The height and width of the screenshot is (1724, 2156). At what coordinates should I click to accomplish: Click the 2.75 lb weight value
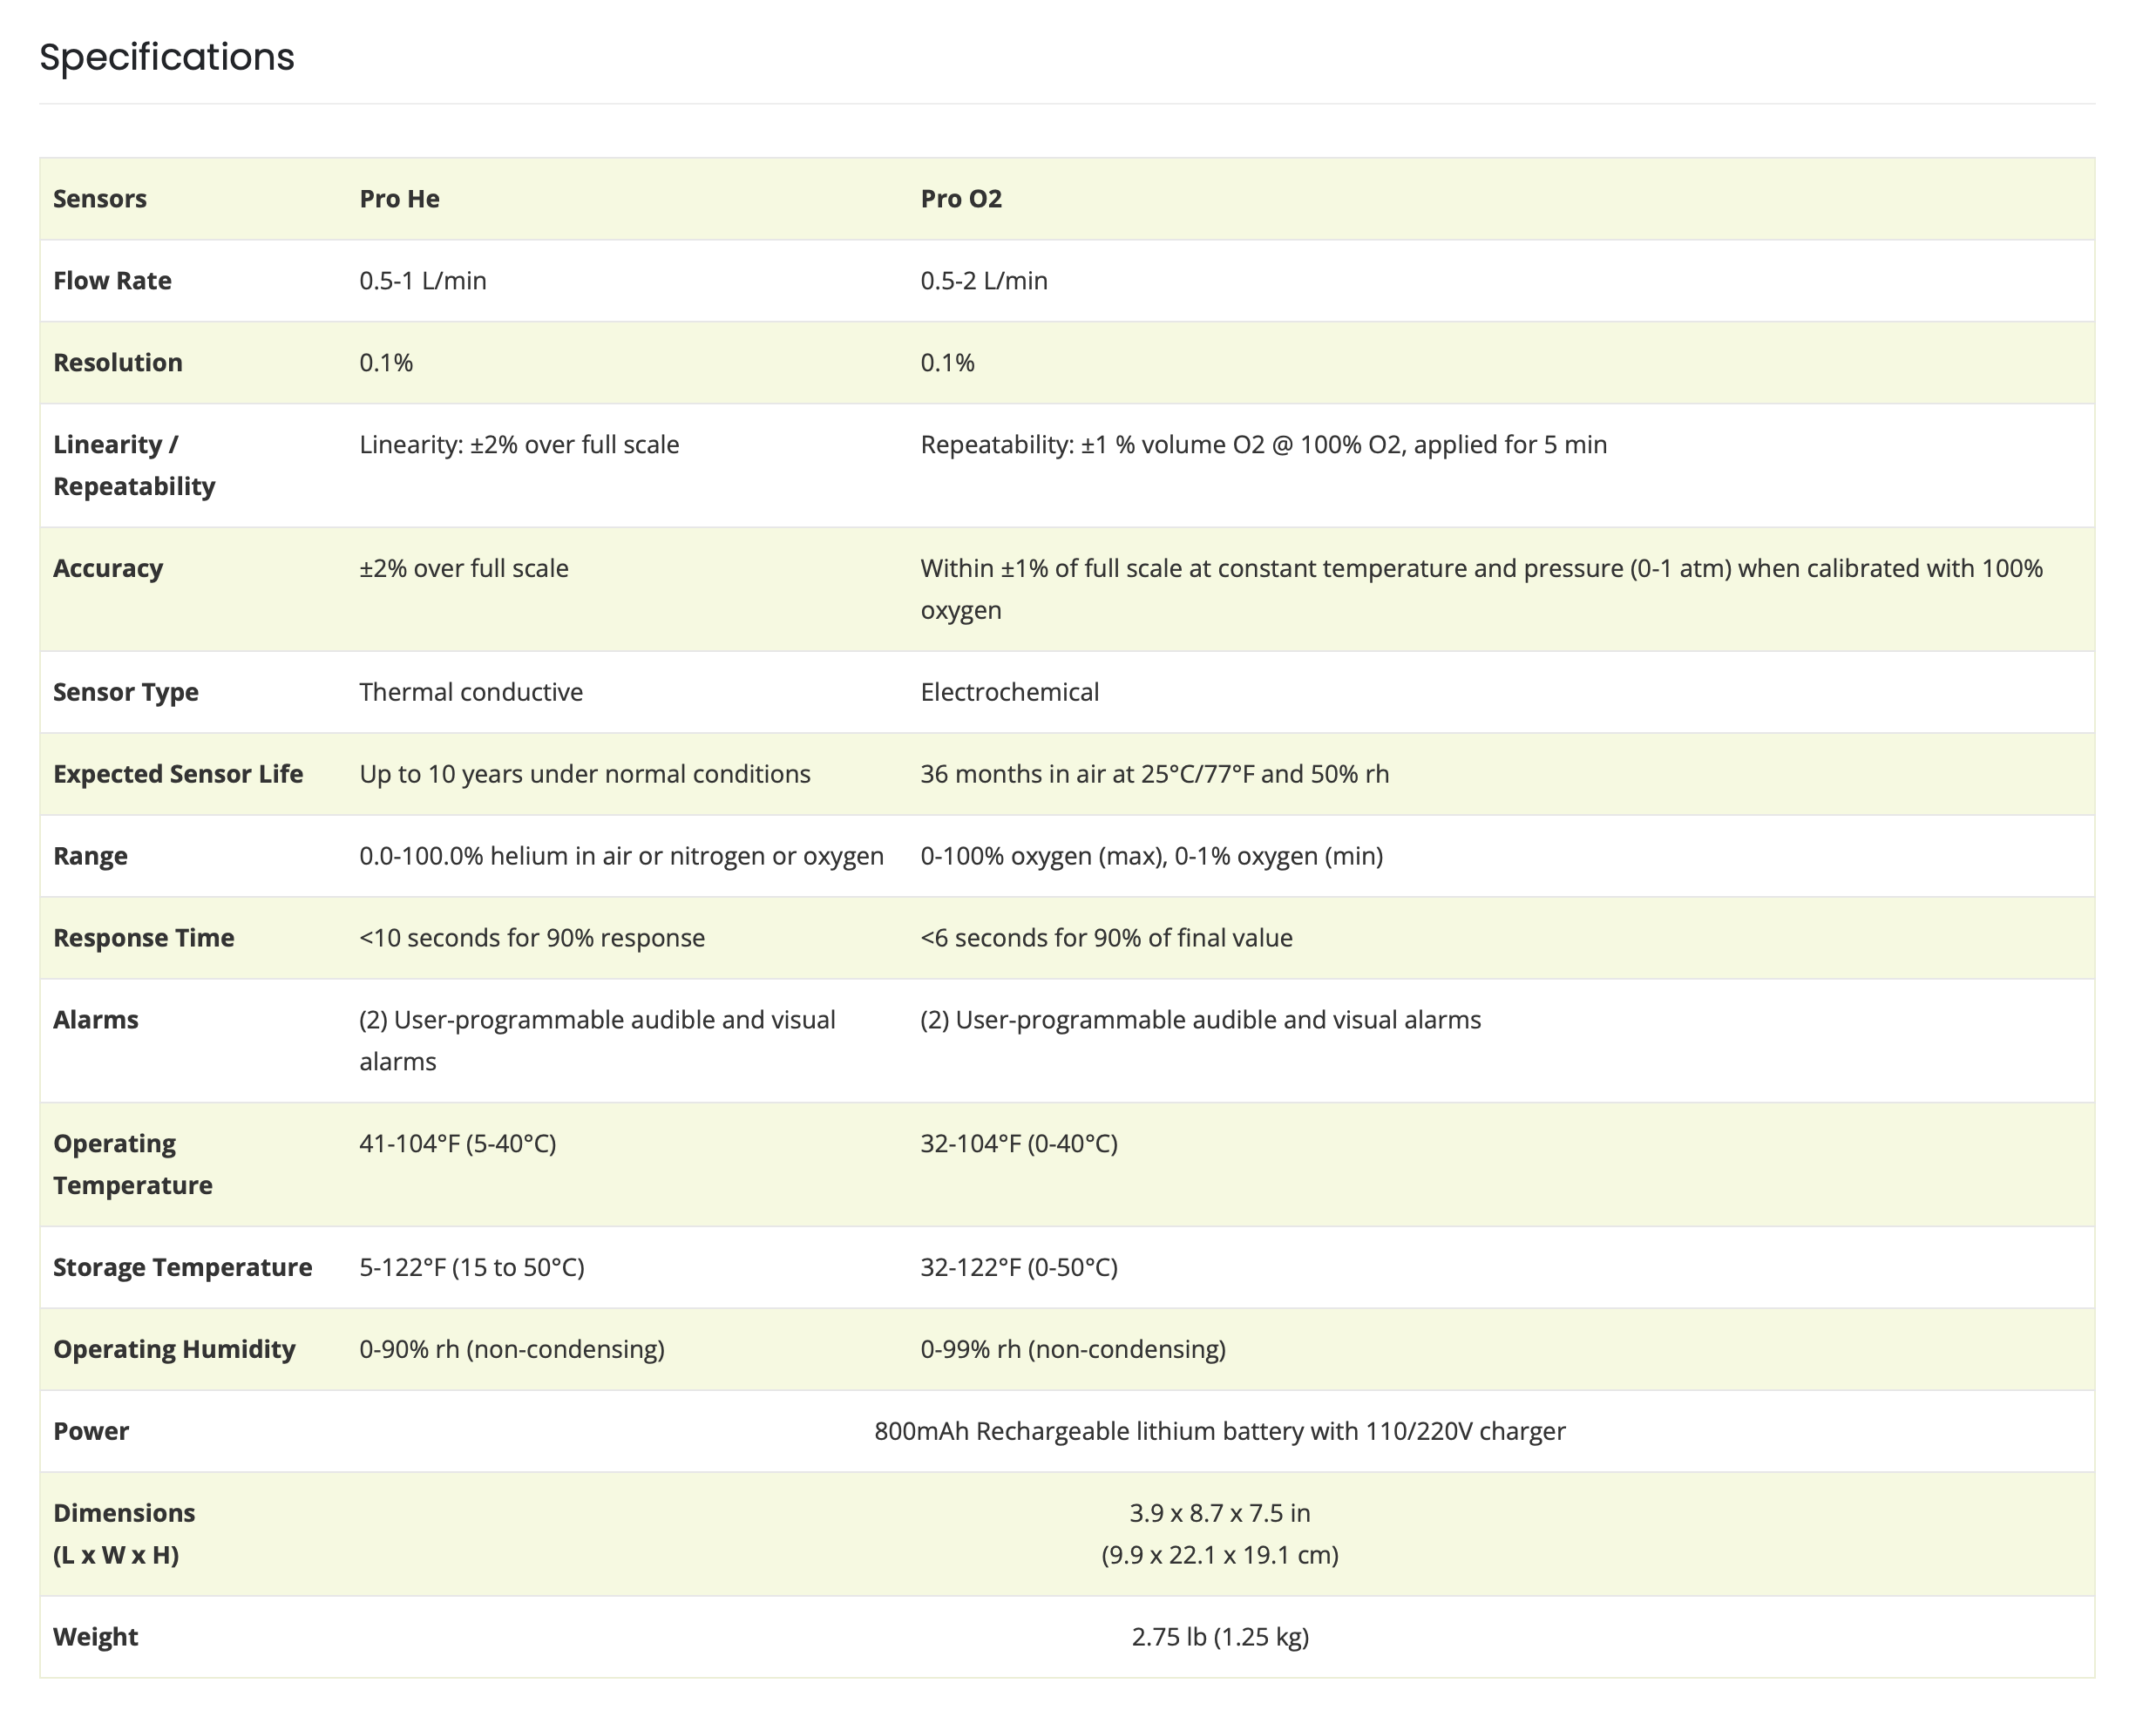pyautogui.click(x=1219, y=1637)
